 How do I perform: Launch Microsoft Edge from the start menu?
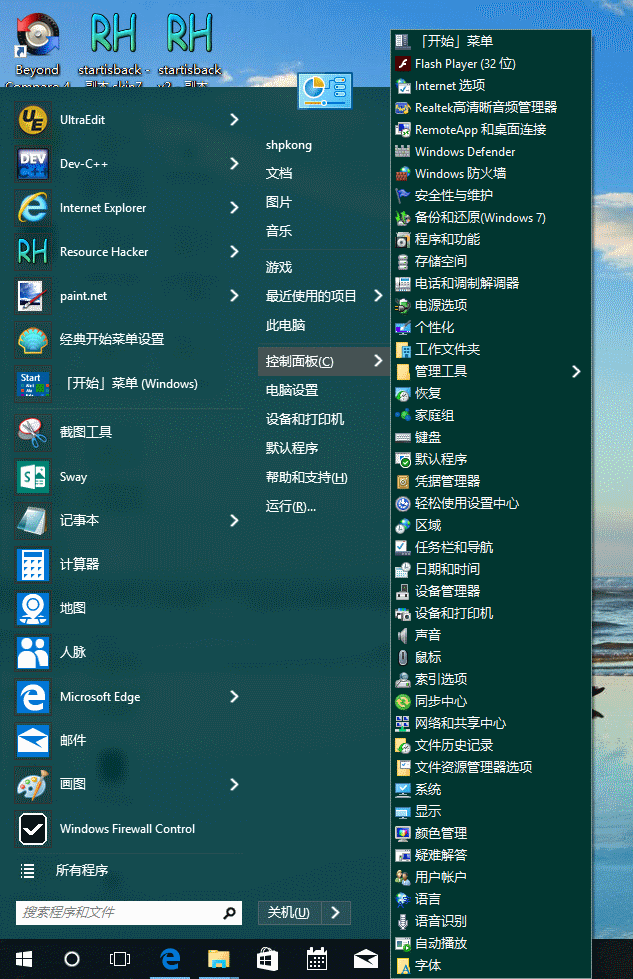[x=128, y=696]
